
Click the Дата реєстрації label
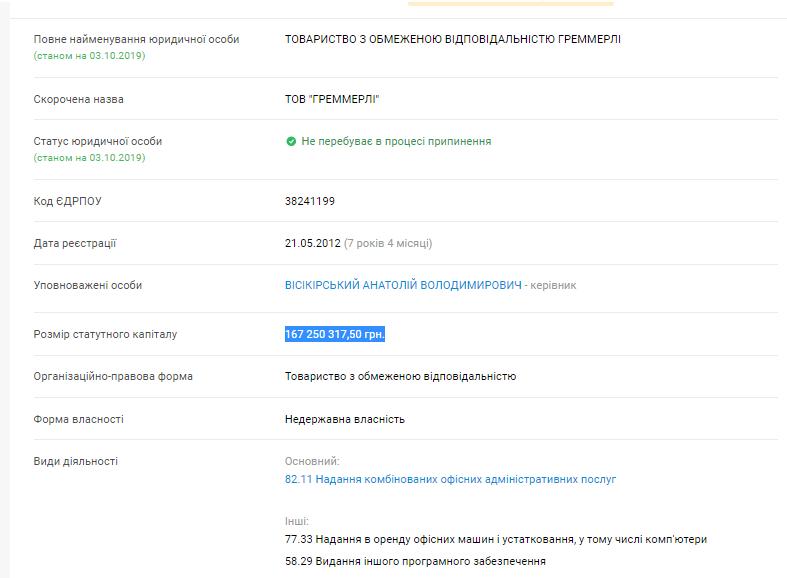75,243
